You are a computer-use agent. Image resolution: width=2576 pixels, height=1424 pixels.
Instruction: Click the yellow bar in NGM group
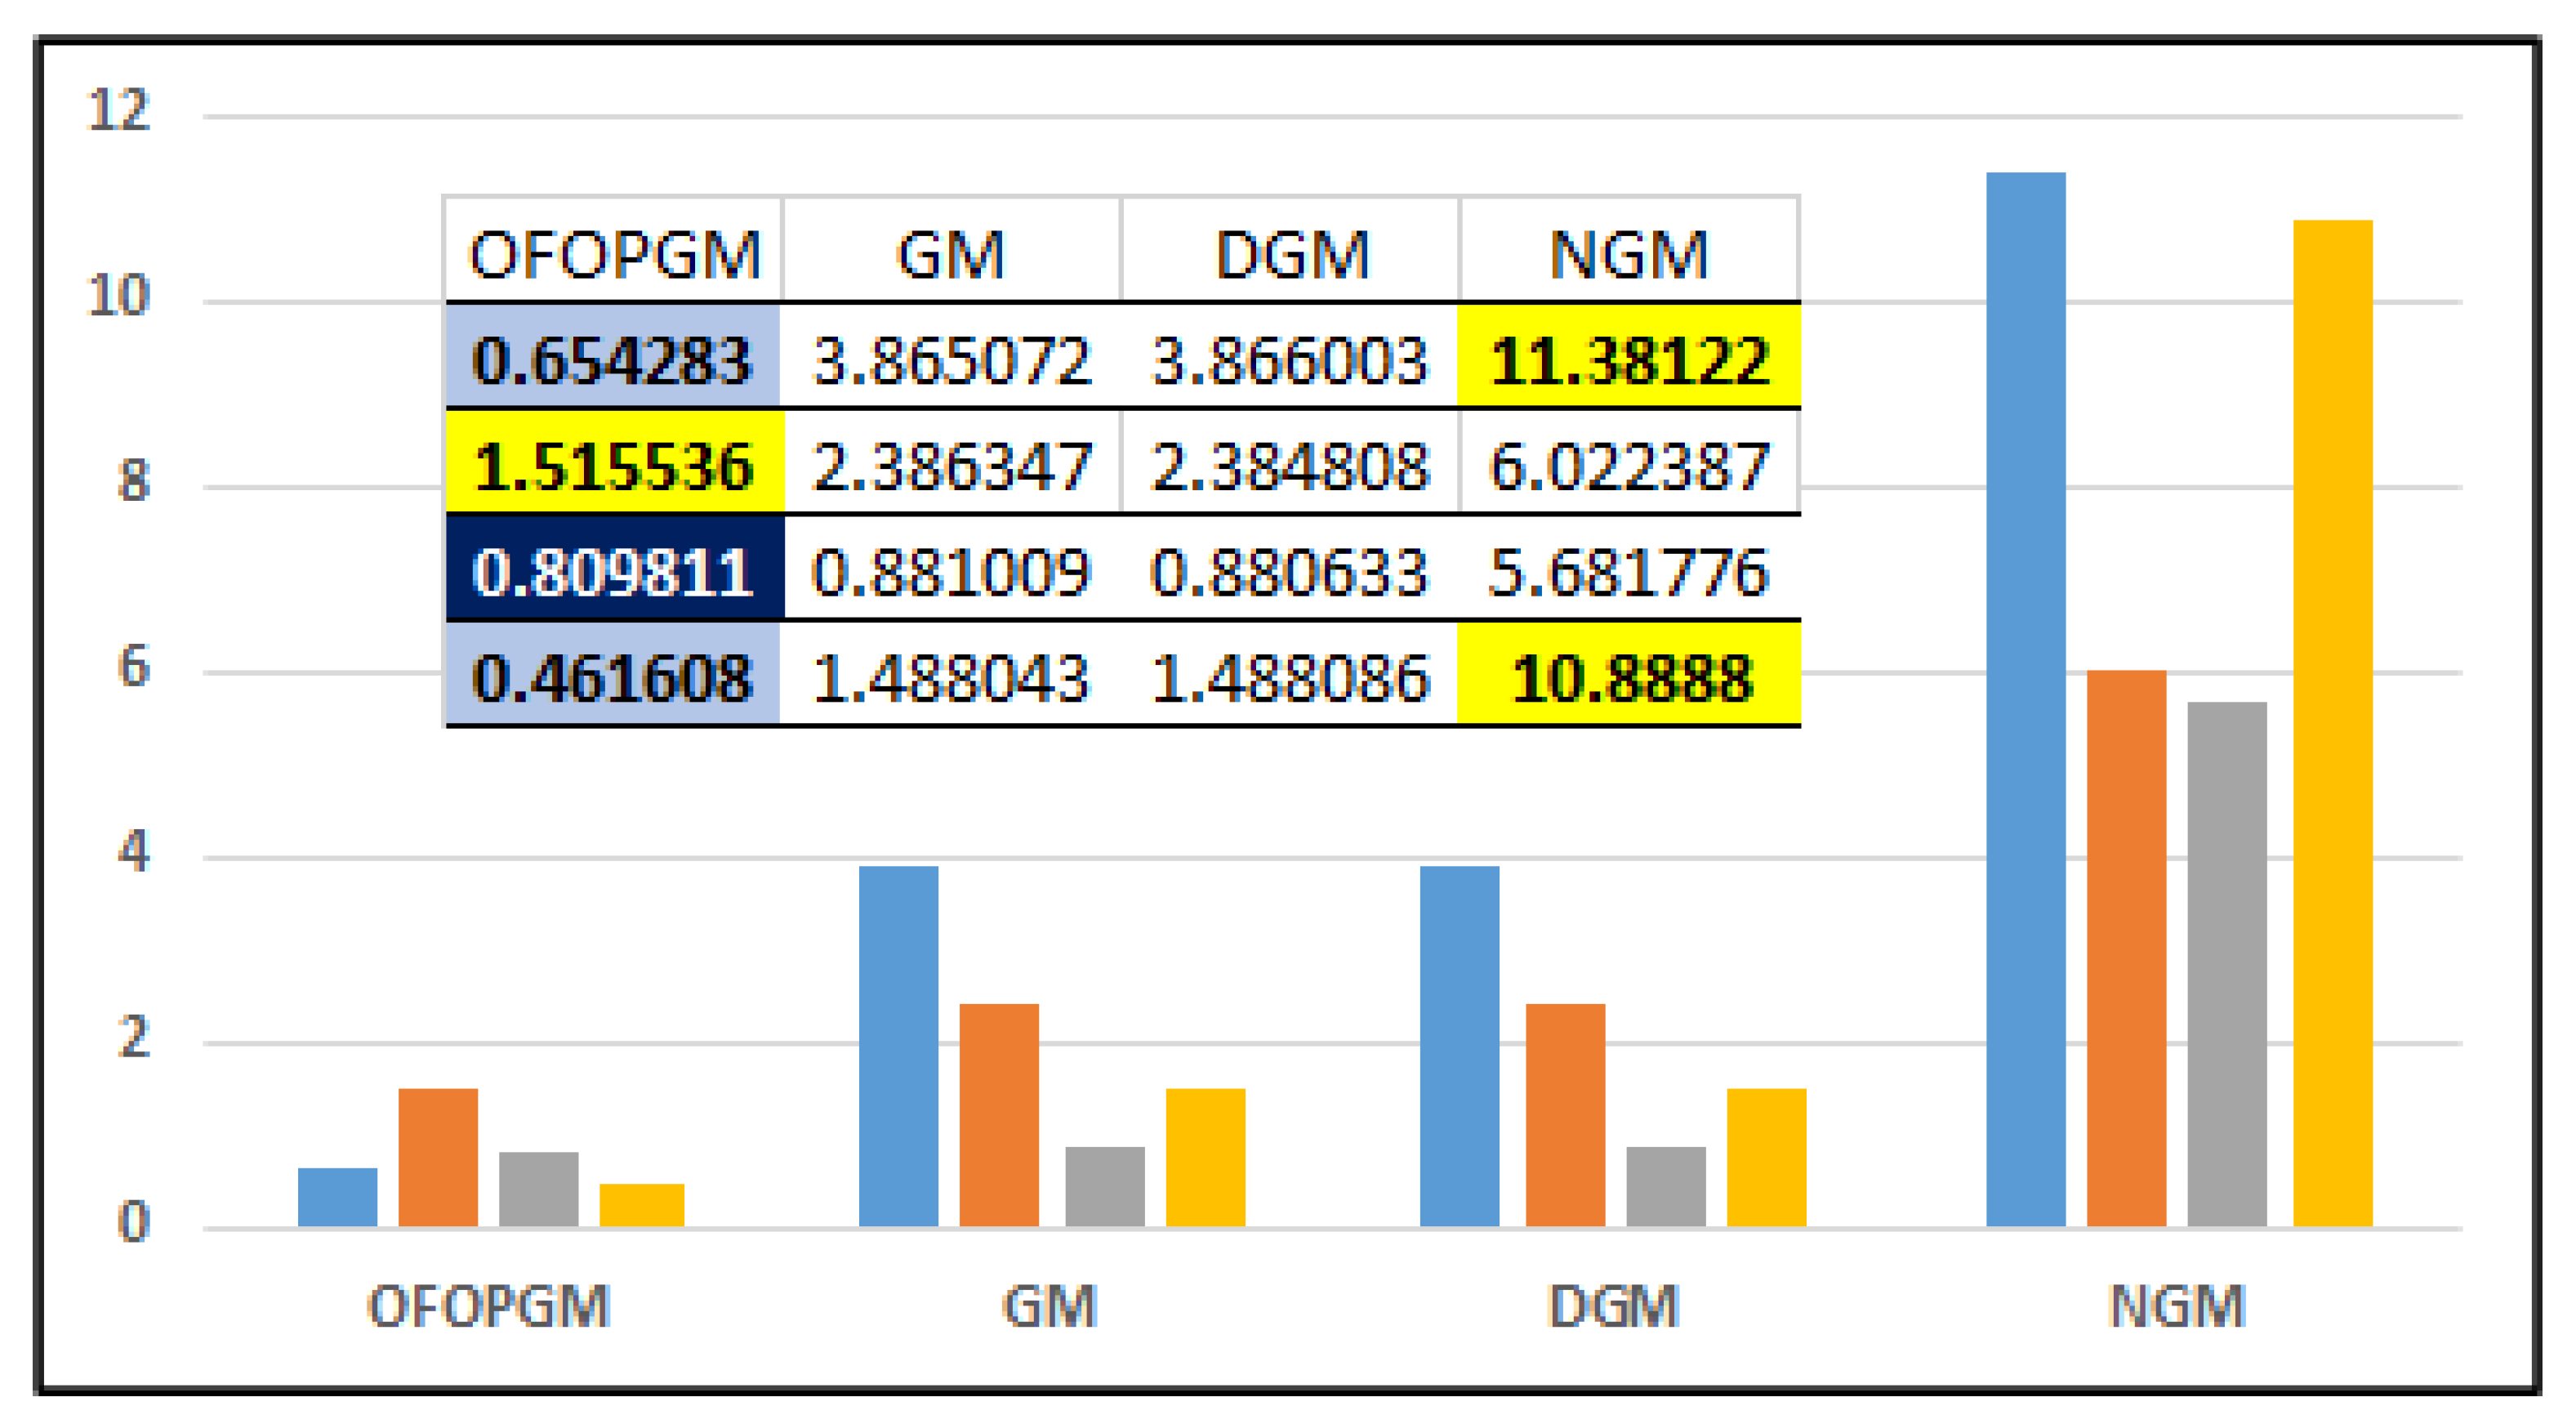[x=2332, y=723]
